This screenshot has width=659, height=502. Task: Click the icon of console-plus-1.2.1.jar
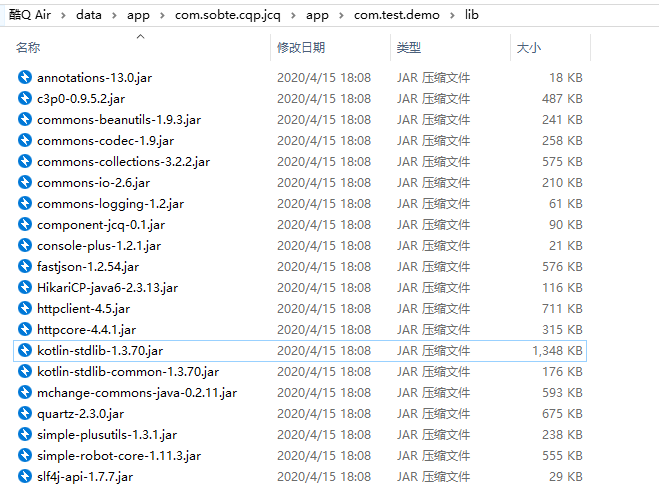coord(25,246)
